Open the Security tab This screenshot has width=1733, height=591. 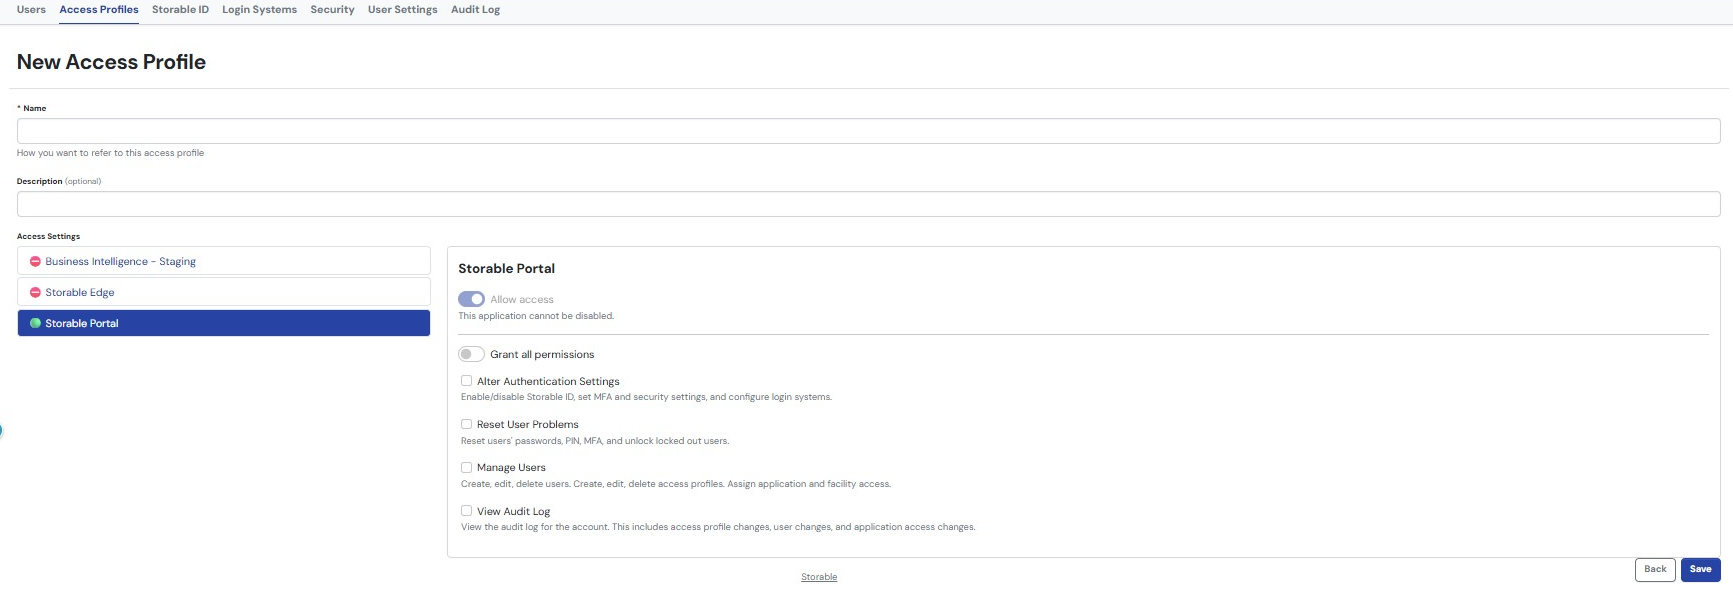[332, 10]
